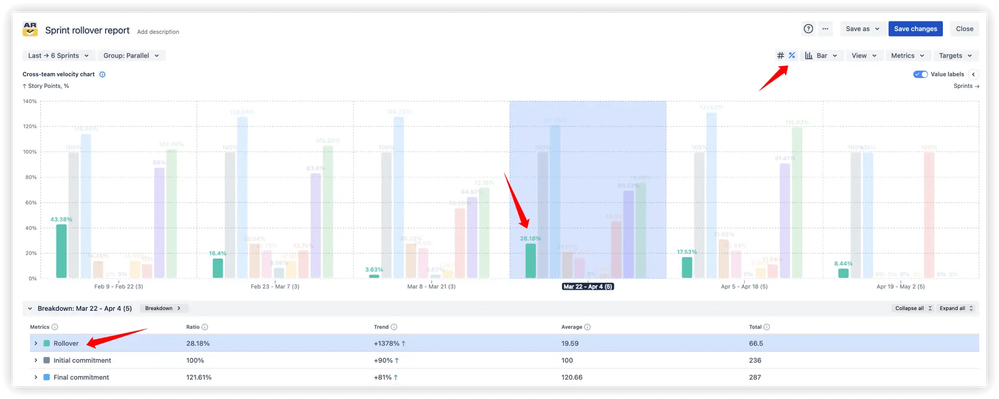Open the Save as dropdown
The height and width of the screenshot is (399, 999).
point(863,29)
